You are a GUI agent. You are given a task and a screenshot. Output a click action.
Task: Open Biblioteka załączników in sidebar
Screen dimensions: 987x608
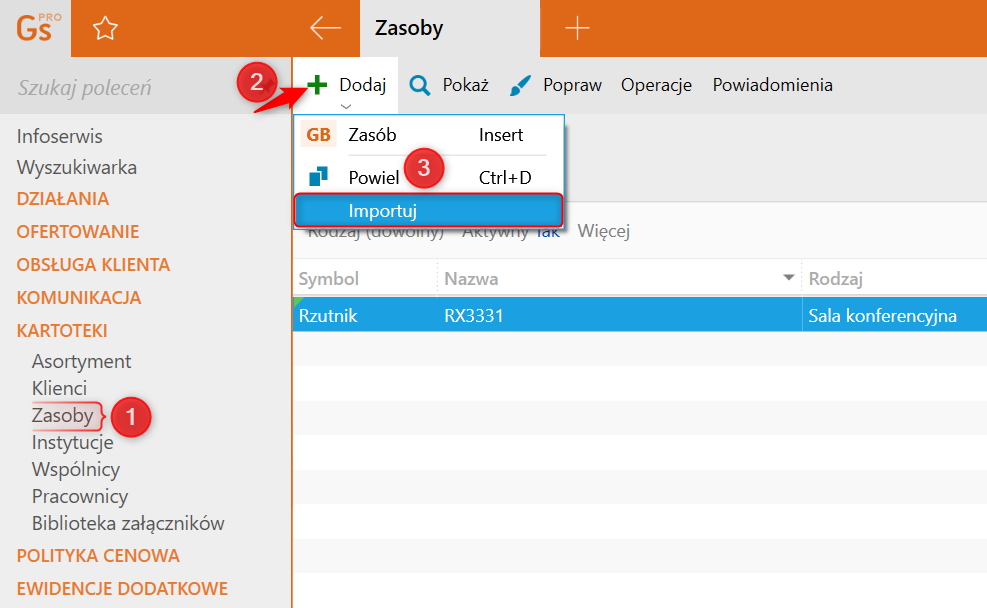[128, 523]
